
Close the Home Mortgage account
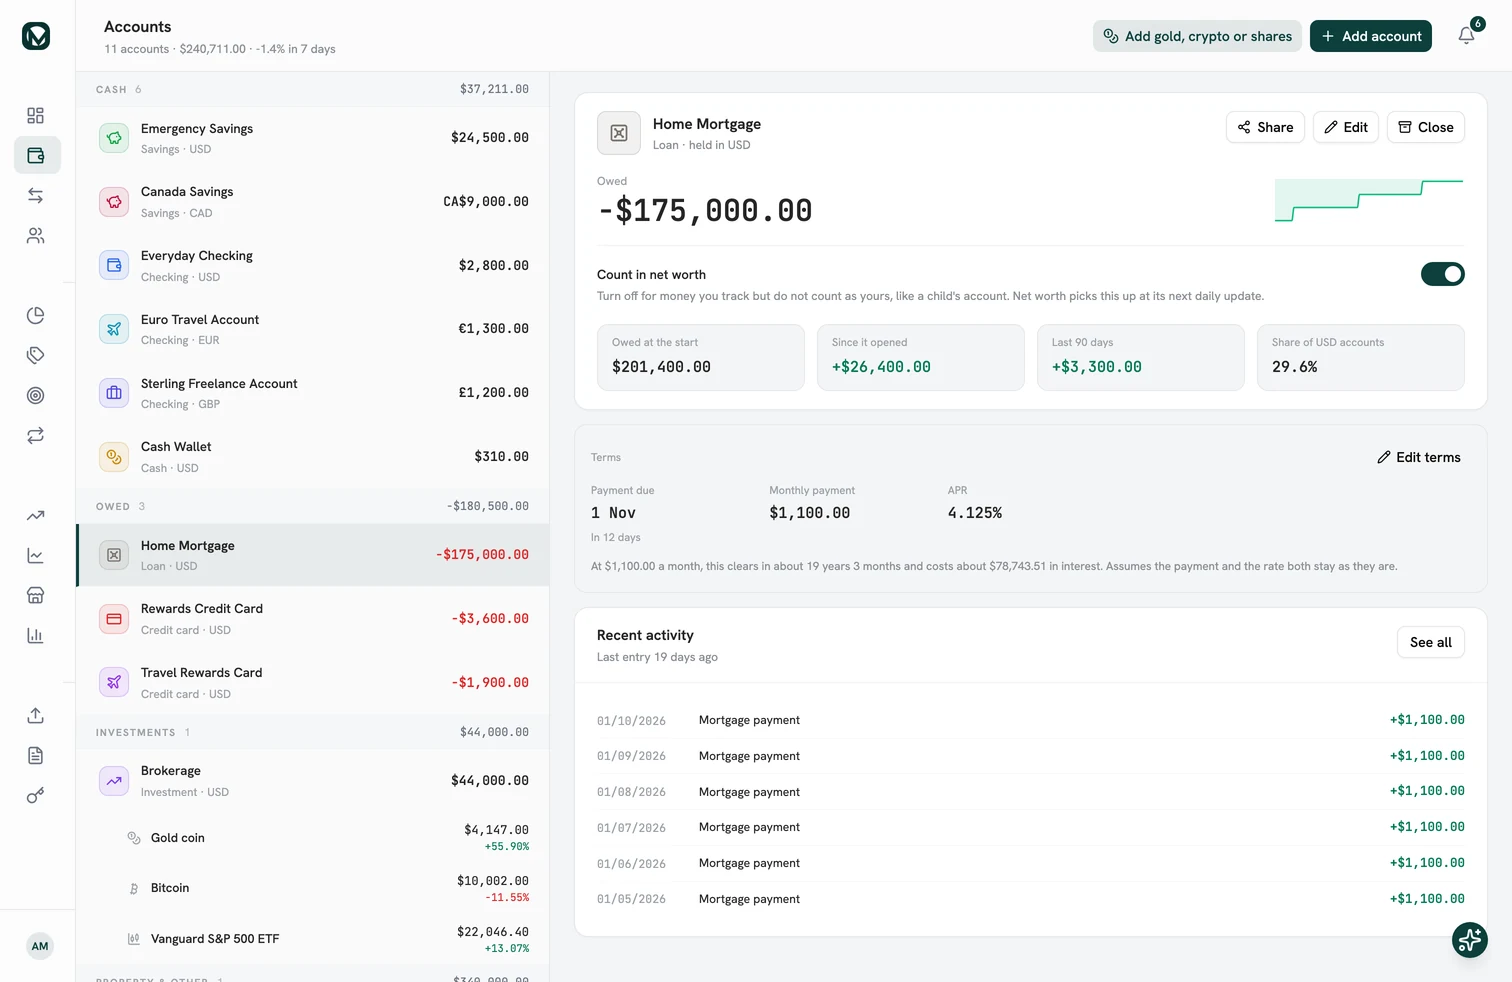1426,127
